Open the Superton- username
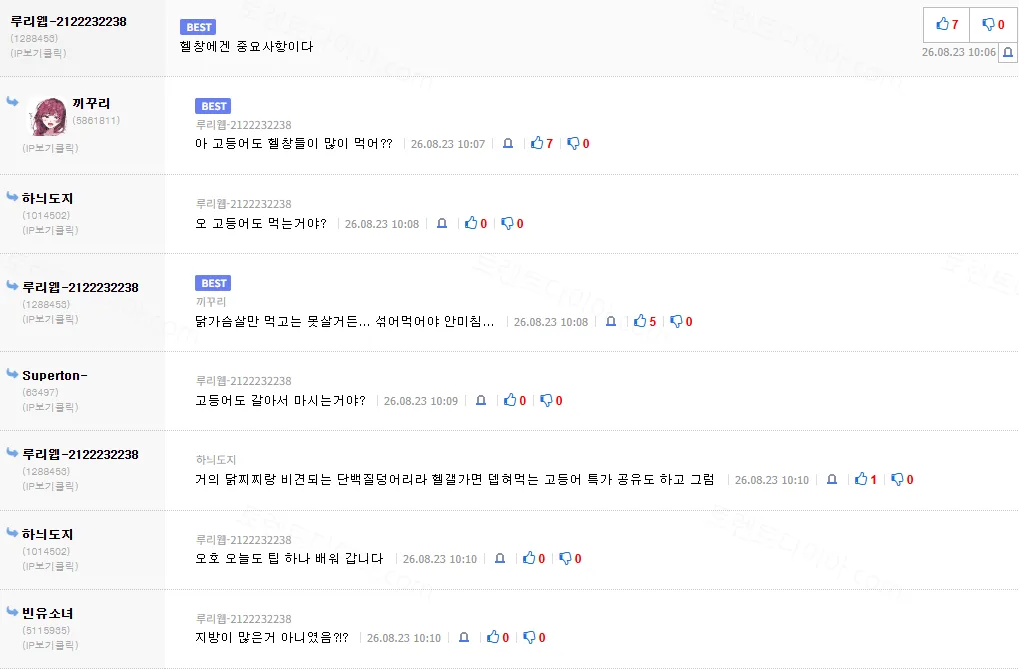Viewport: 1019px width, 669px height. point(55,375)
